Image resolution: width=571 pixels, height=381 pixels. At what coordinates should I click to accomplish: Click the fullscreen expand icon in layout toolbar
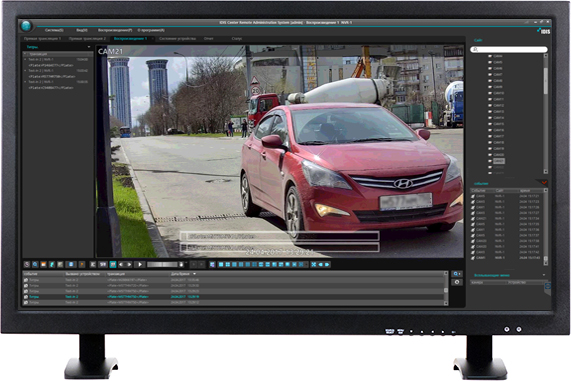tap(314, 265)
